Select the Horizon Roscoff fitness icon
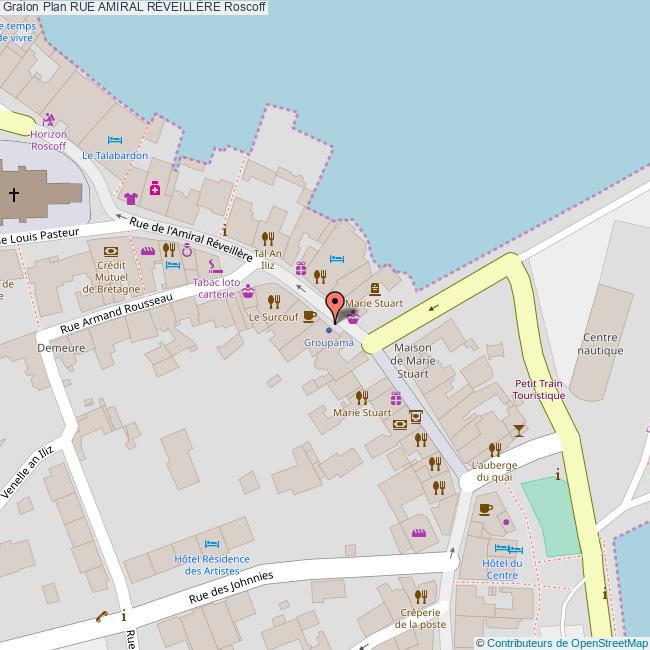Viewport: 650px width, 650px height. click(48, 120)
